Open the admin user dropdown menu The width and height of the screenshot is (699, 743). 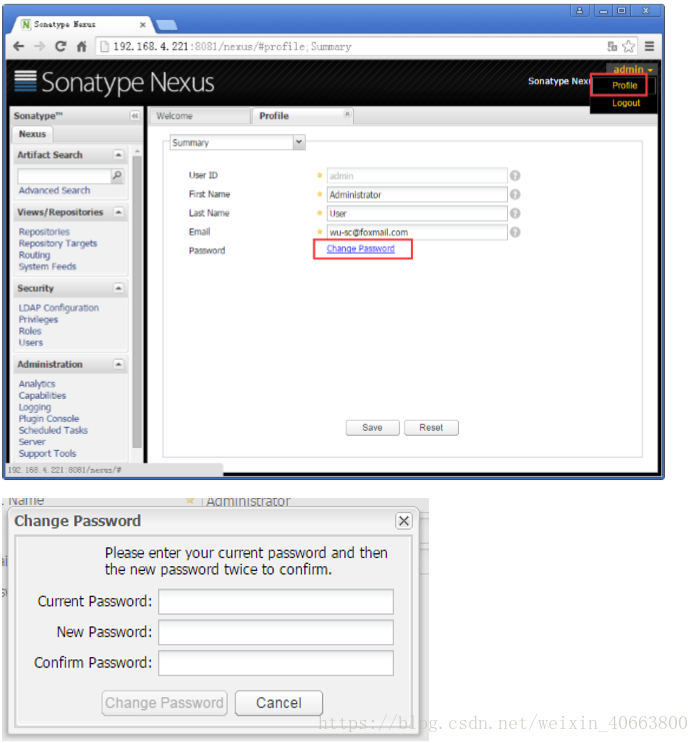pos(633,70)
